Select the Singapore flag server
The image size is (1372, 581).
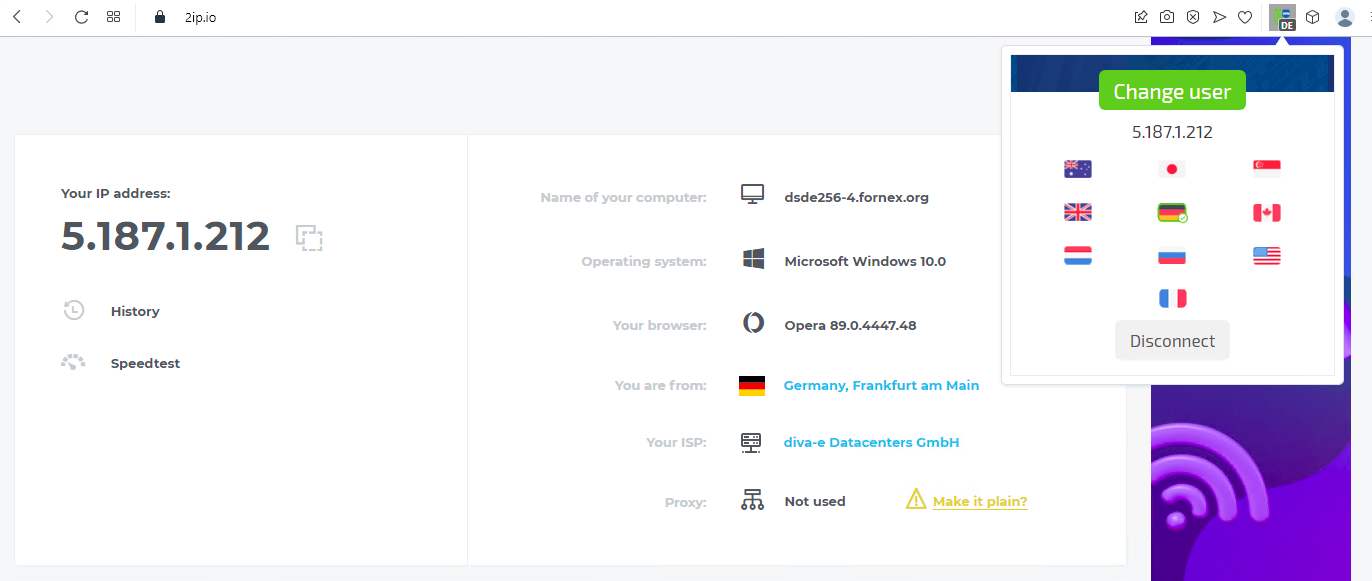coord(1267,169)
